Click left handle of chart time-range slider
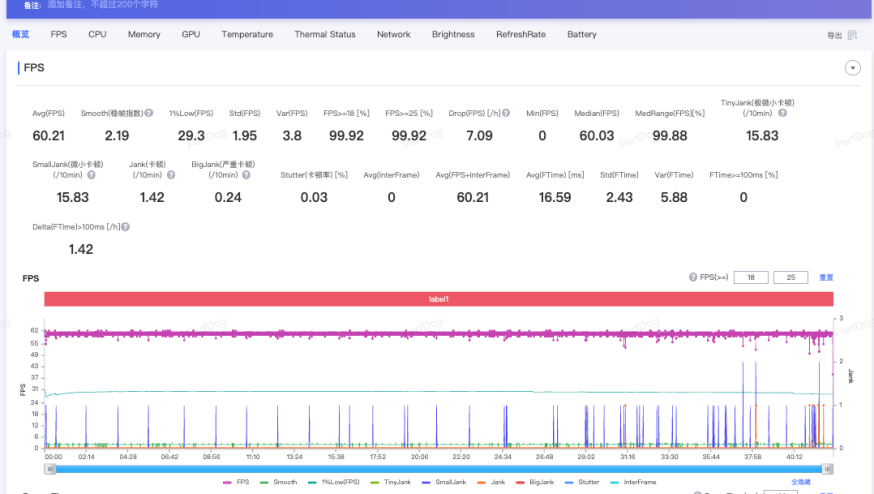The image size is (874, 494). (x=50, y=469)
